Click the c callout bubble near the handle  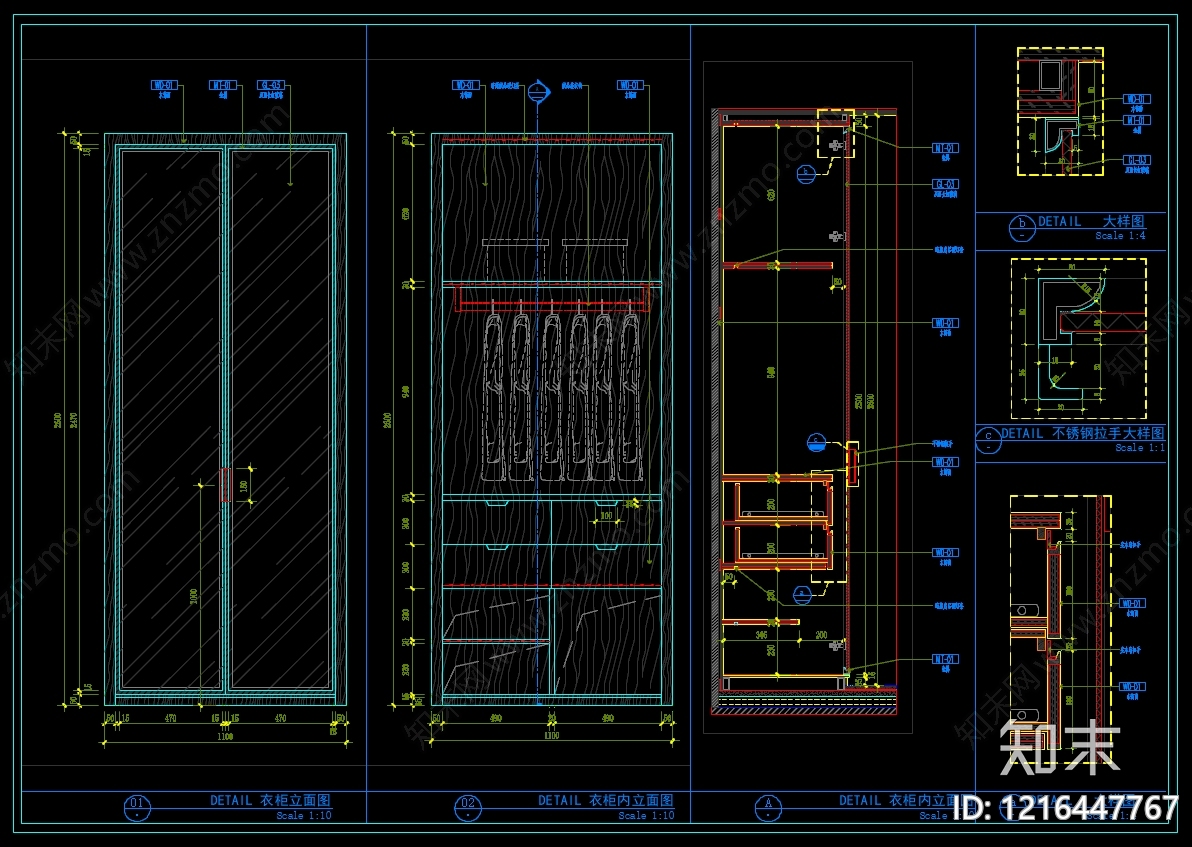tap(816, 443)
